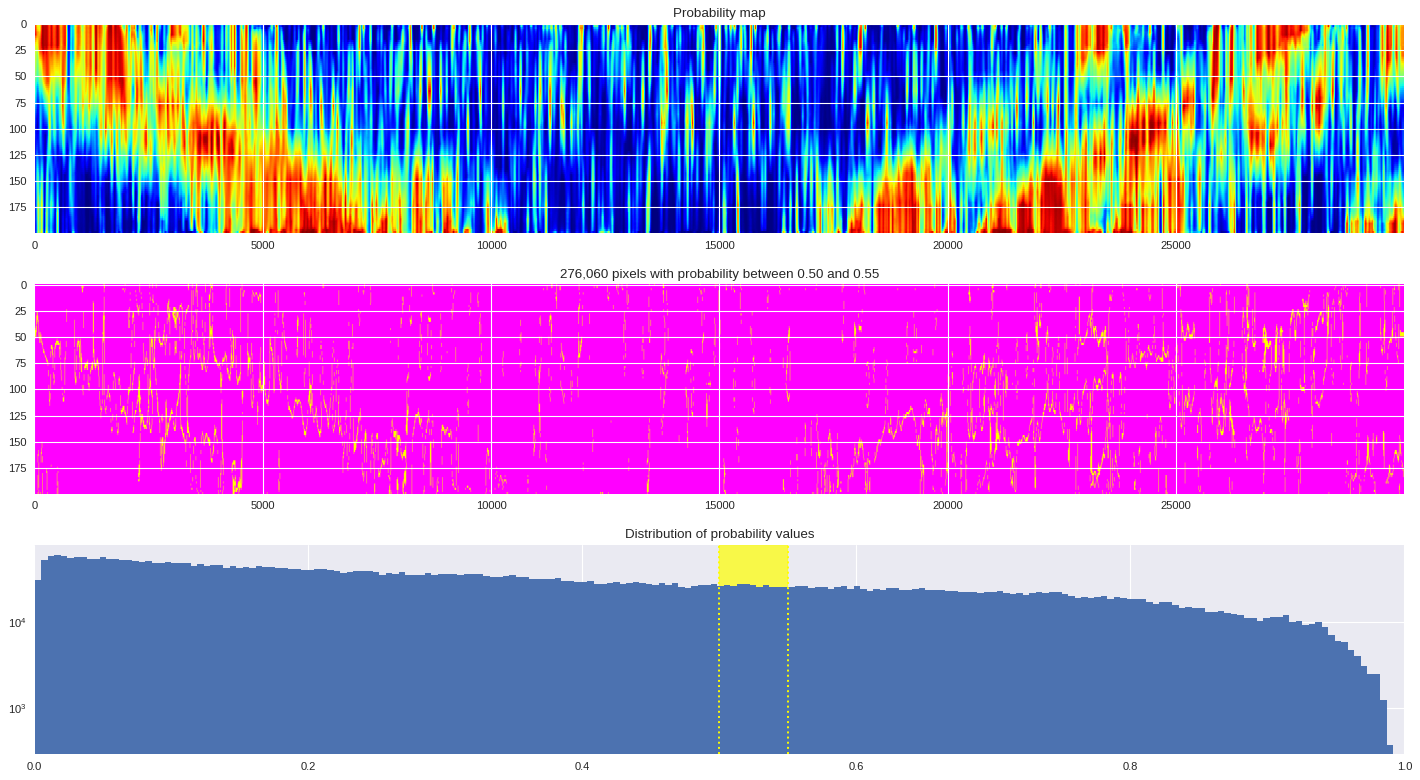Click the 1.0 tick label on histogram axis
1420x780 pixels.
[x=1404, y=767]
